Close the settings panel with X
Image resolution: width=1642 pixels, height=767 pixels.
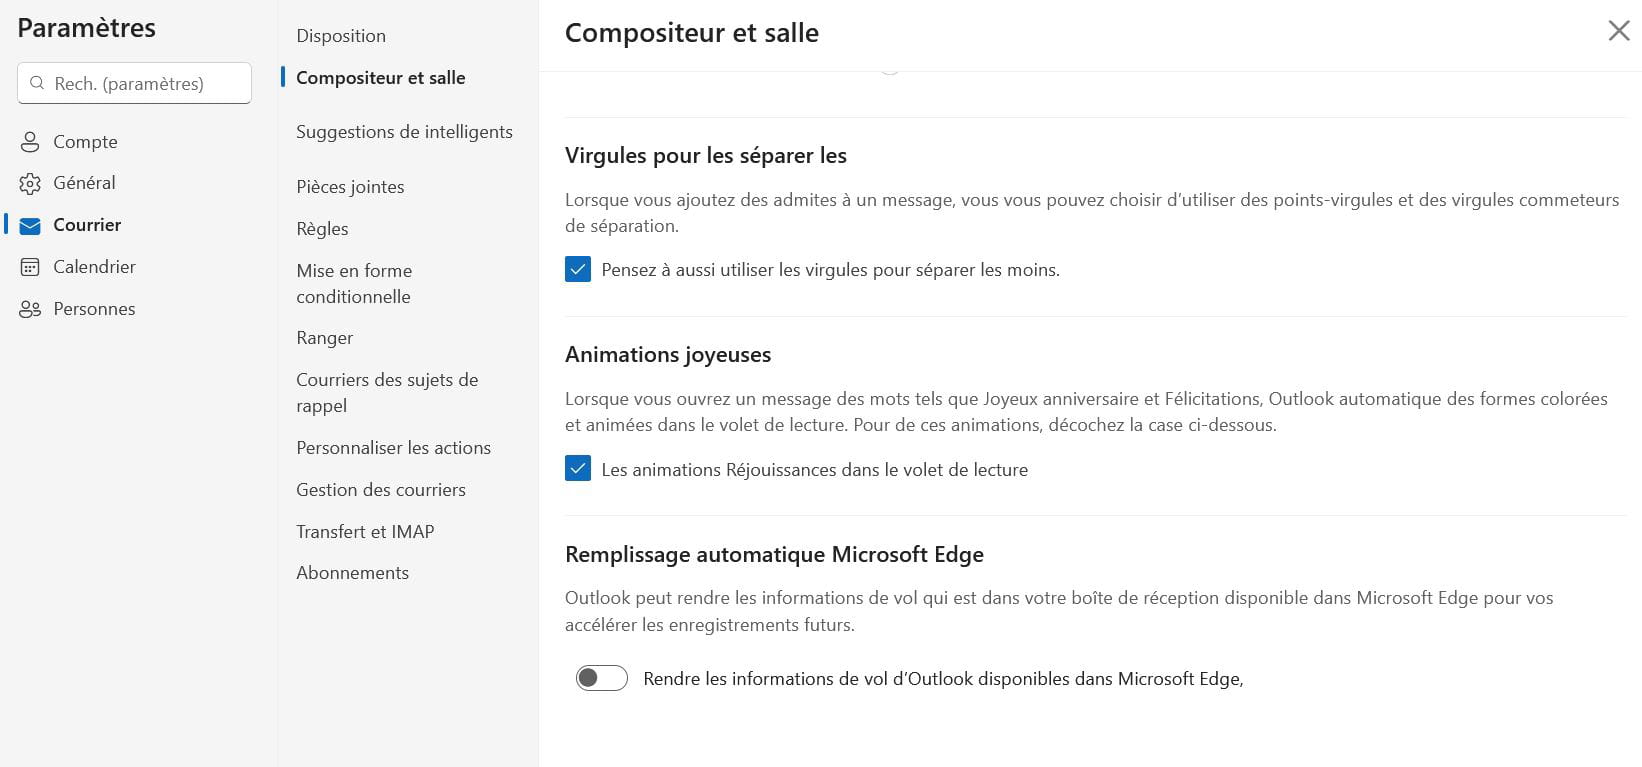tap(1618, 31)
